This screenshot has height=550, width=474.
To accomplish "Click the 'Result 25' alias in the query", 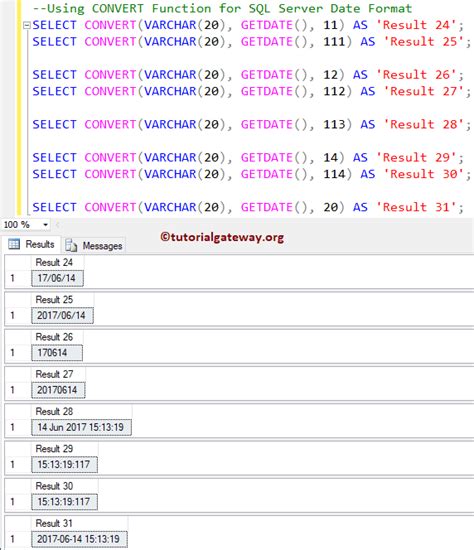I will click(x=424, y=41).
